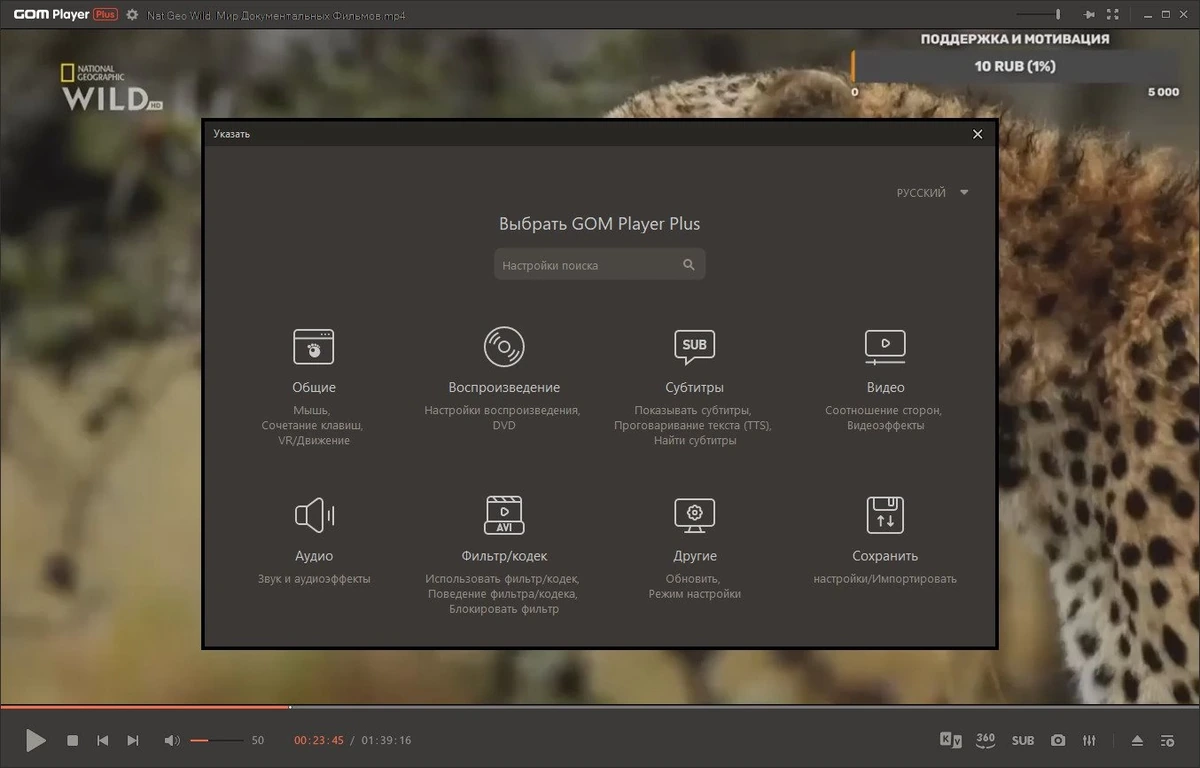Open the Аудио category label
The width and height of the screenshot is (1200, 768).
(314, 556)
